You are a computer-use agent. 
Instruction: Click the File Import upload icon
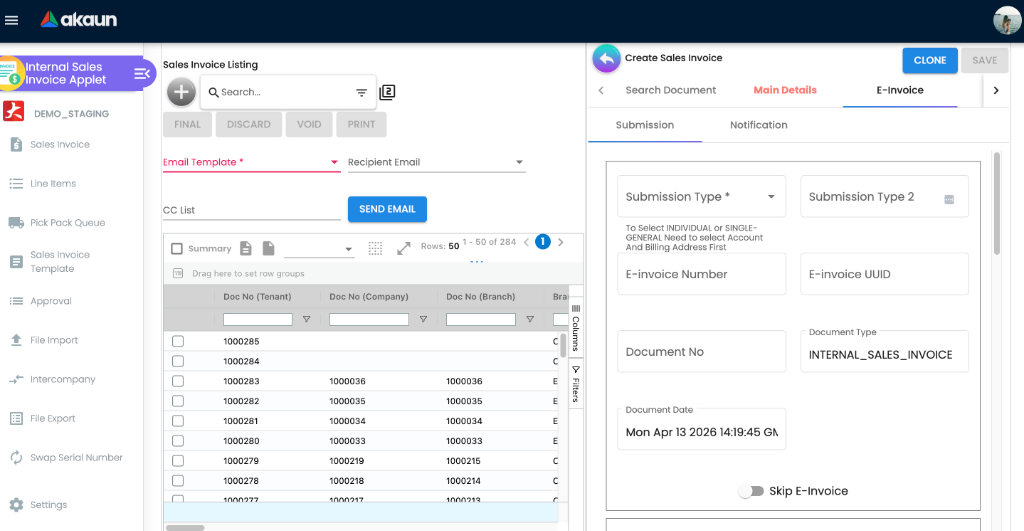[16, 340]
